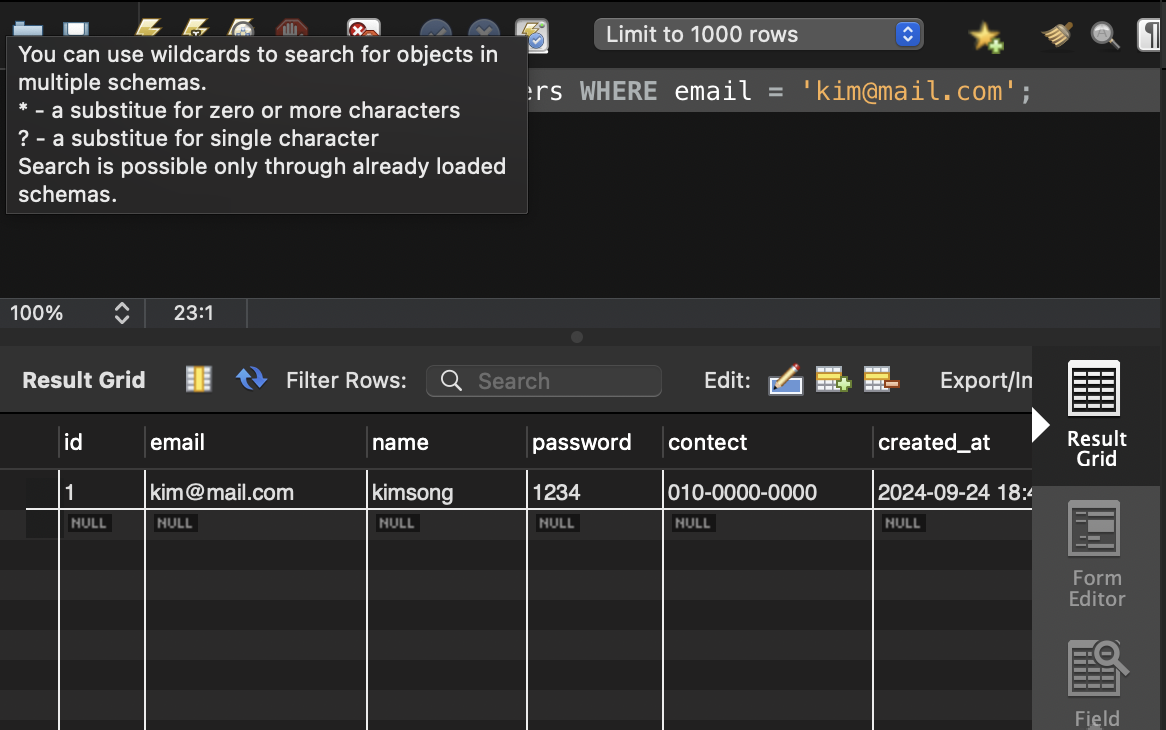Delete the selected rows with the minus-row icon
The height and width of the screenshot is (730, 1166).
tap(881, 379)
